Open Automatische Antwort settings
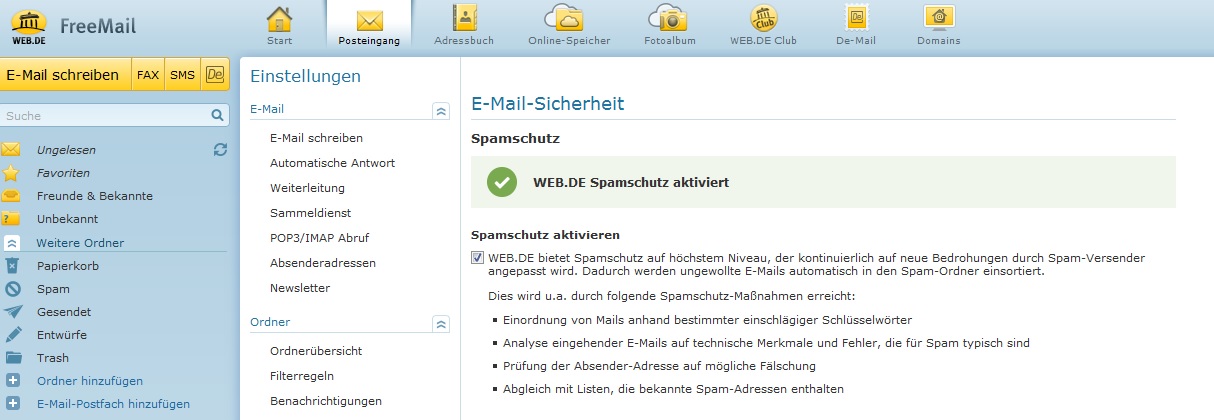Image resolution: width=1214 pixels, height=420 pixels. (x=332, y=163)
